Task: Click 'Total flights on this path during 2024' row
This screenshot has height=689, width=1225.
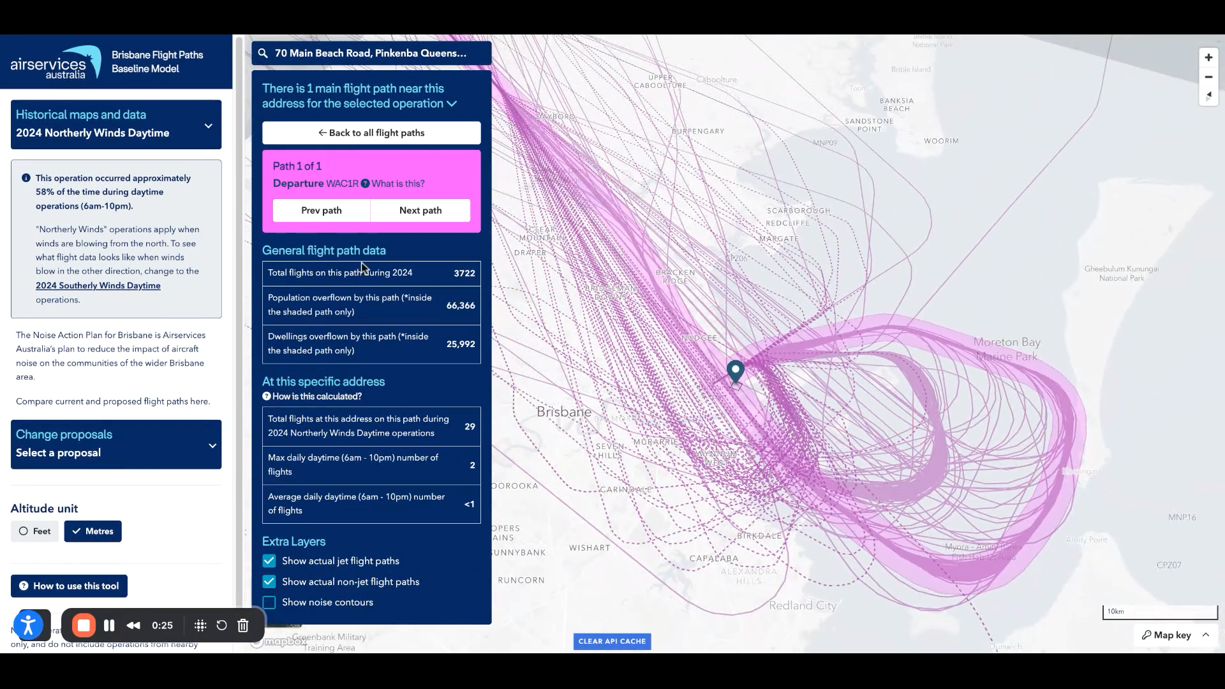Action: pyautogui.click(x=371, y=274)
